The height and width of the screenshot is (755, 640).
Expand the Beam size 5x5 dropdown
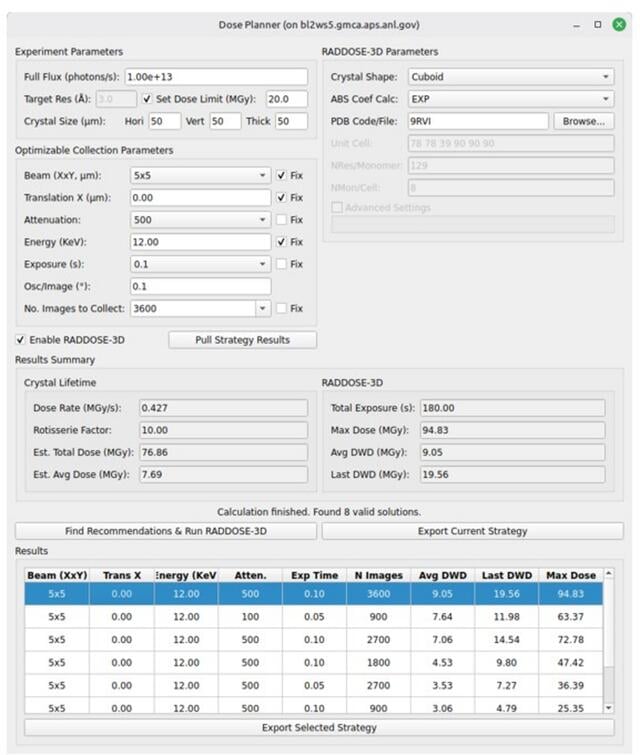(200, 175)
